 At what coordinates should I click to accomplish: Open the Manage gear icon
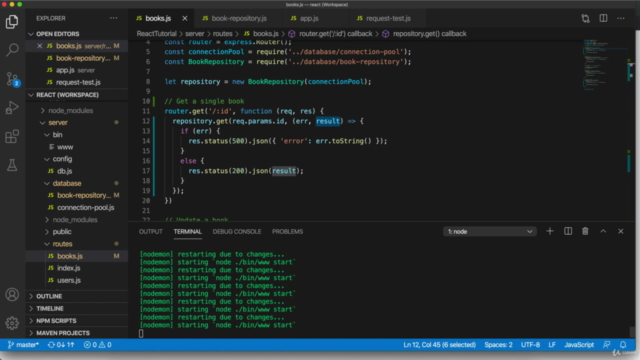[x=12, y=323]
